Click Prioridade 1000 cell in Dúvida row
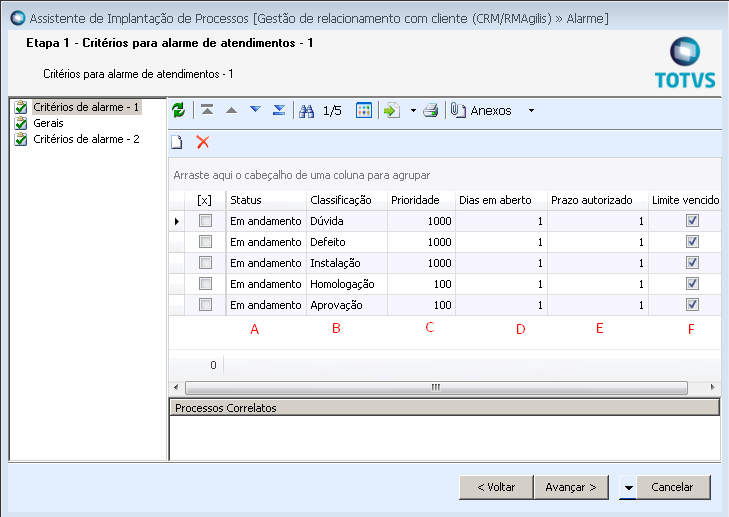Viewport: 729px width, 517px height. (x=421, y=221)
